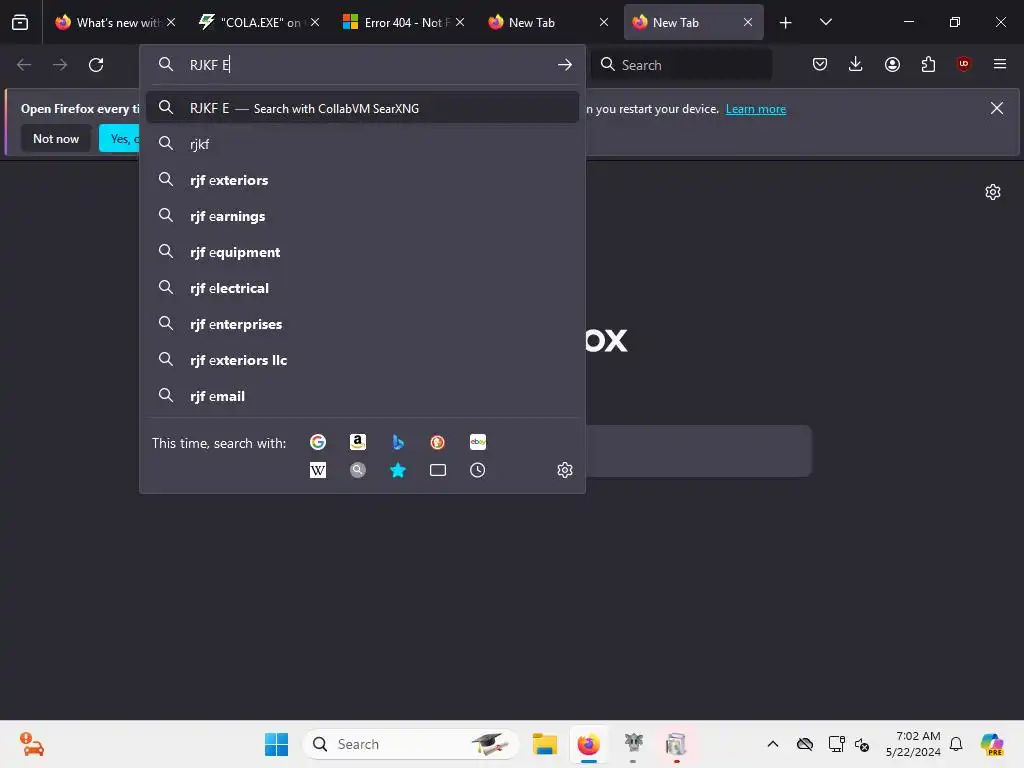Dismiss the Open Firefox notification bar
The height and width of the screenshot is (768, 1024).
(x=997, y=108)
